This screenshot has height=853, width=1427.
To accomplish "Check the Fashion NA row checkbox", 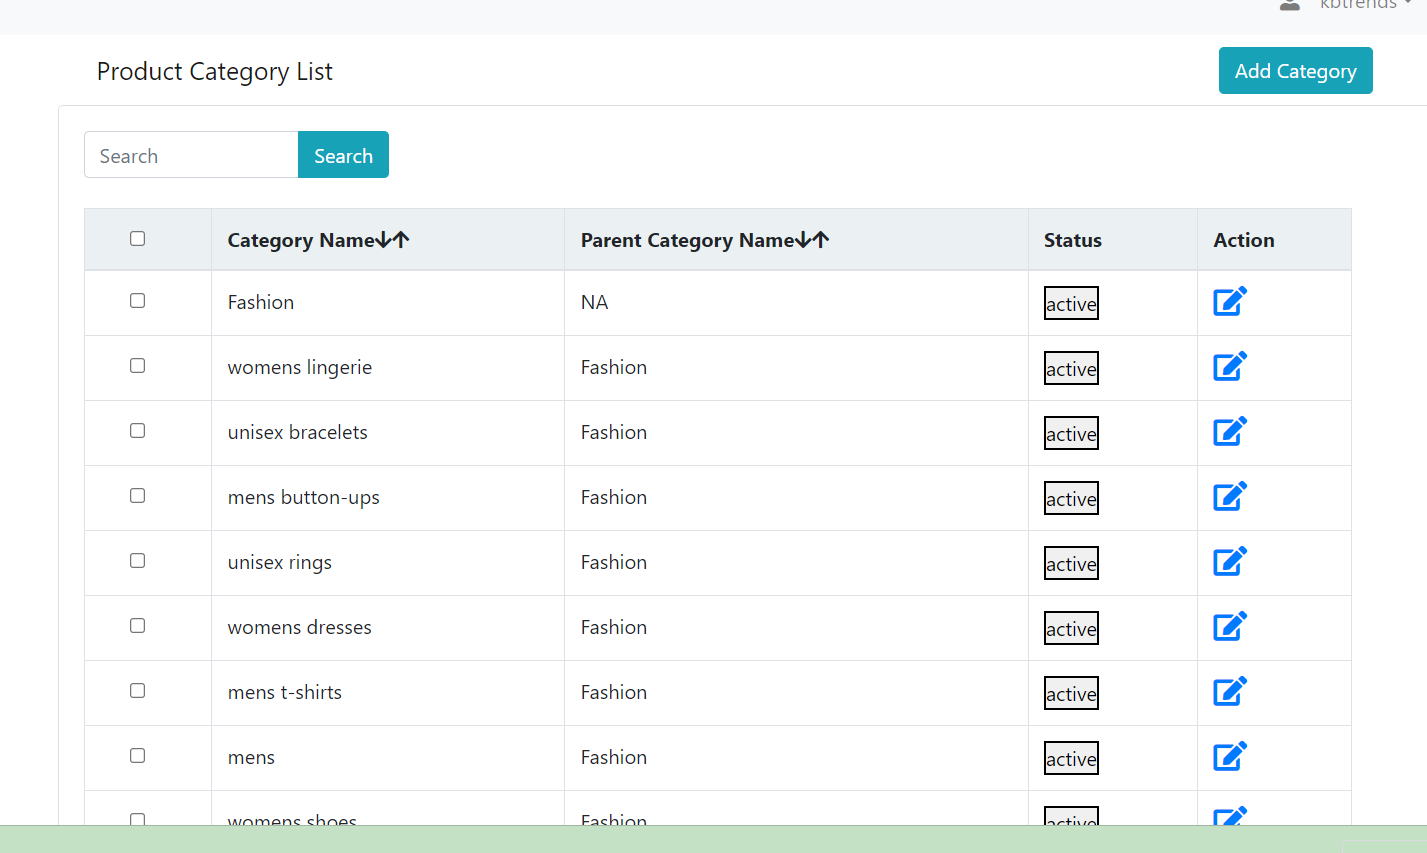I will (x=138, y=300).
